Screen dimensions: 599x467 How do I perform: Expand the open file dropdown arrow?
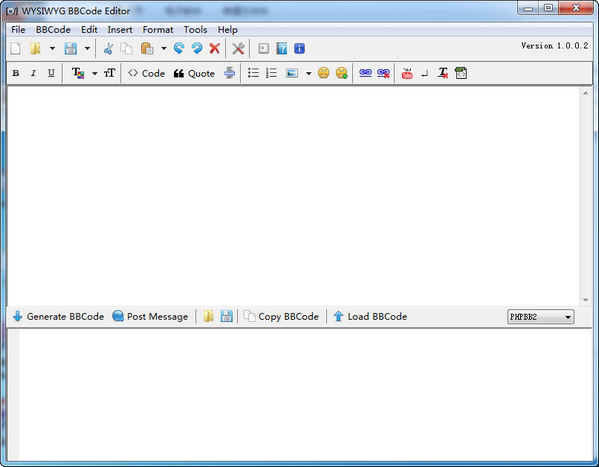[52, 49]
